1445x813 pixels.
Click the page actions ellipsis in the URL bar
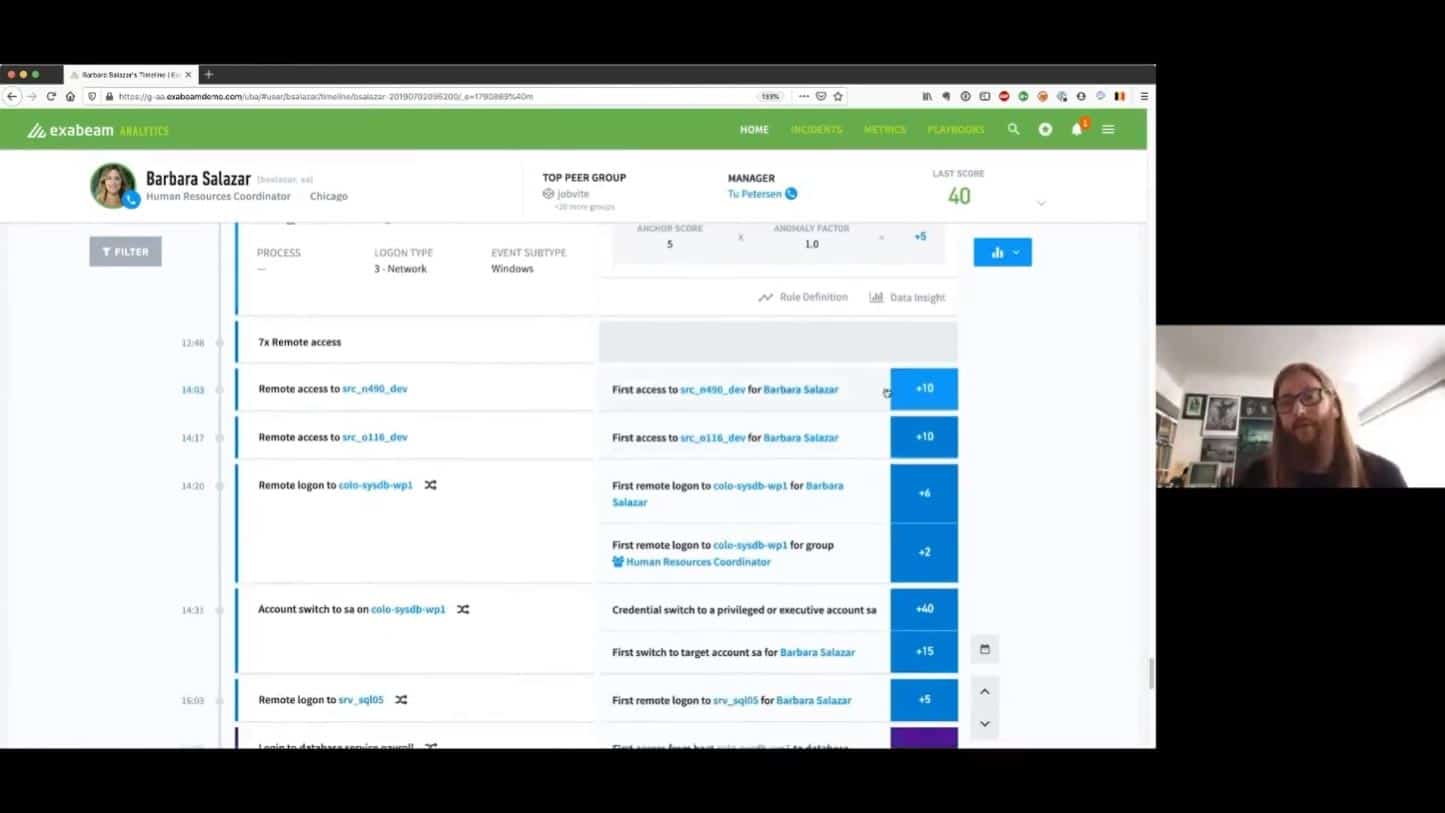803,96
